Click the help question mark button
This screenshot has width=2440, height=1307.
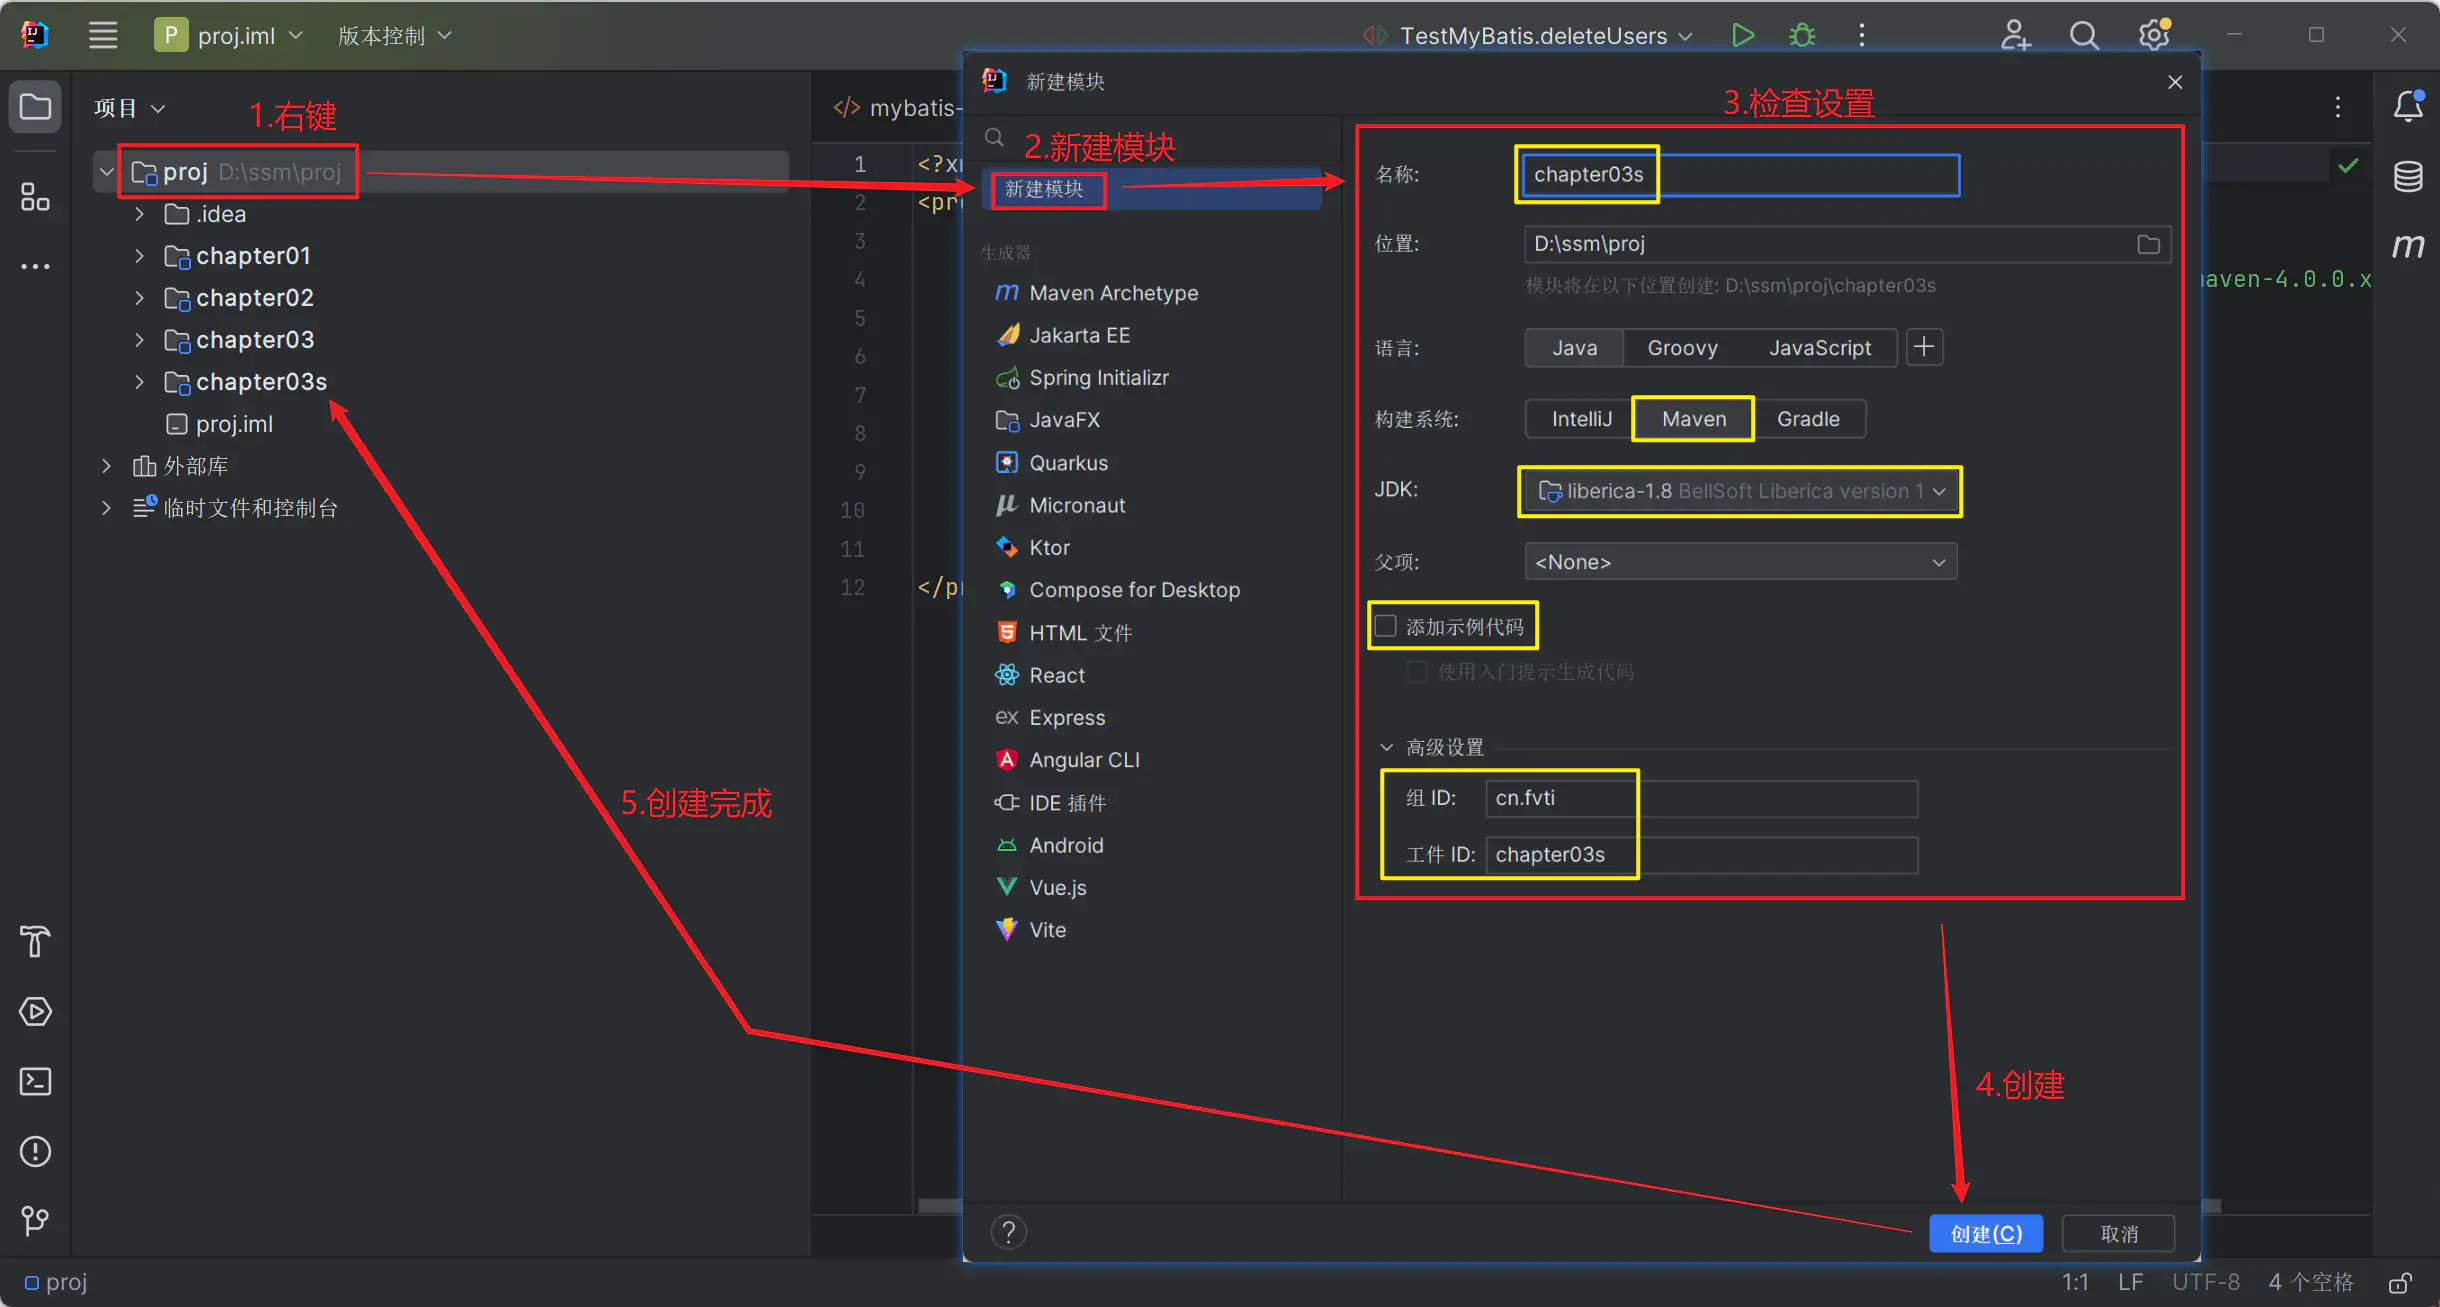[1009, 1233]
